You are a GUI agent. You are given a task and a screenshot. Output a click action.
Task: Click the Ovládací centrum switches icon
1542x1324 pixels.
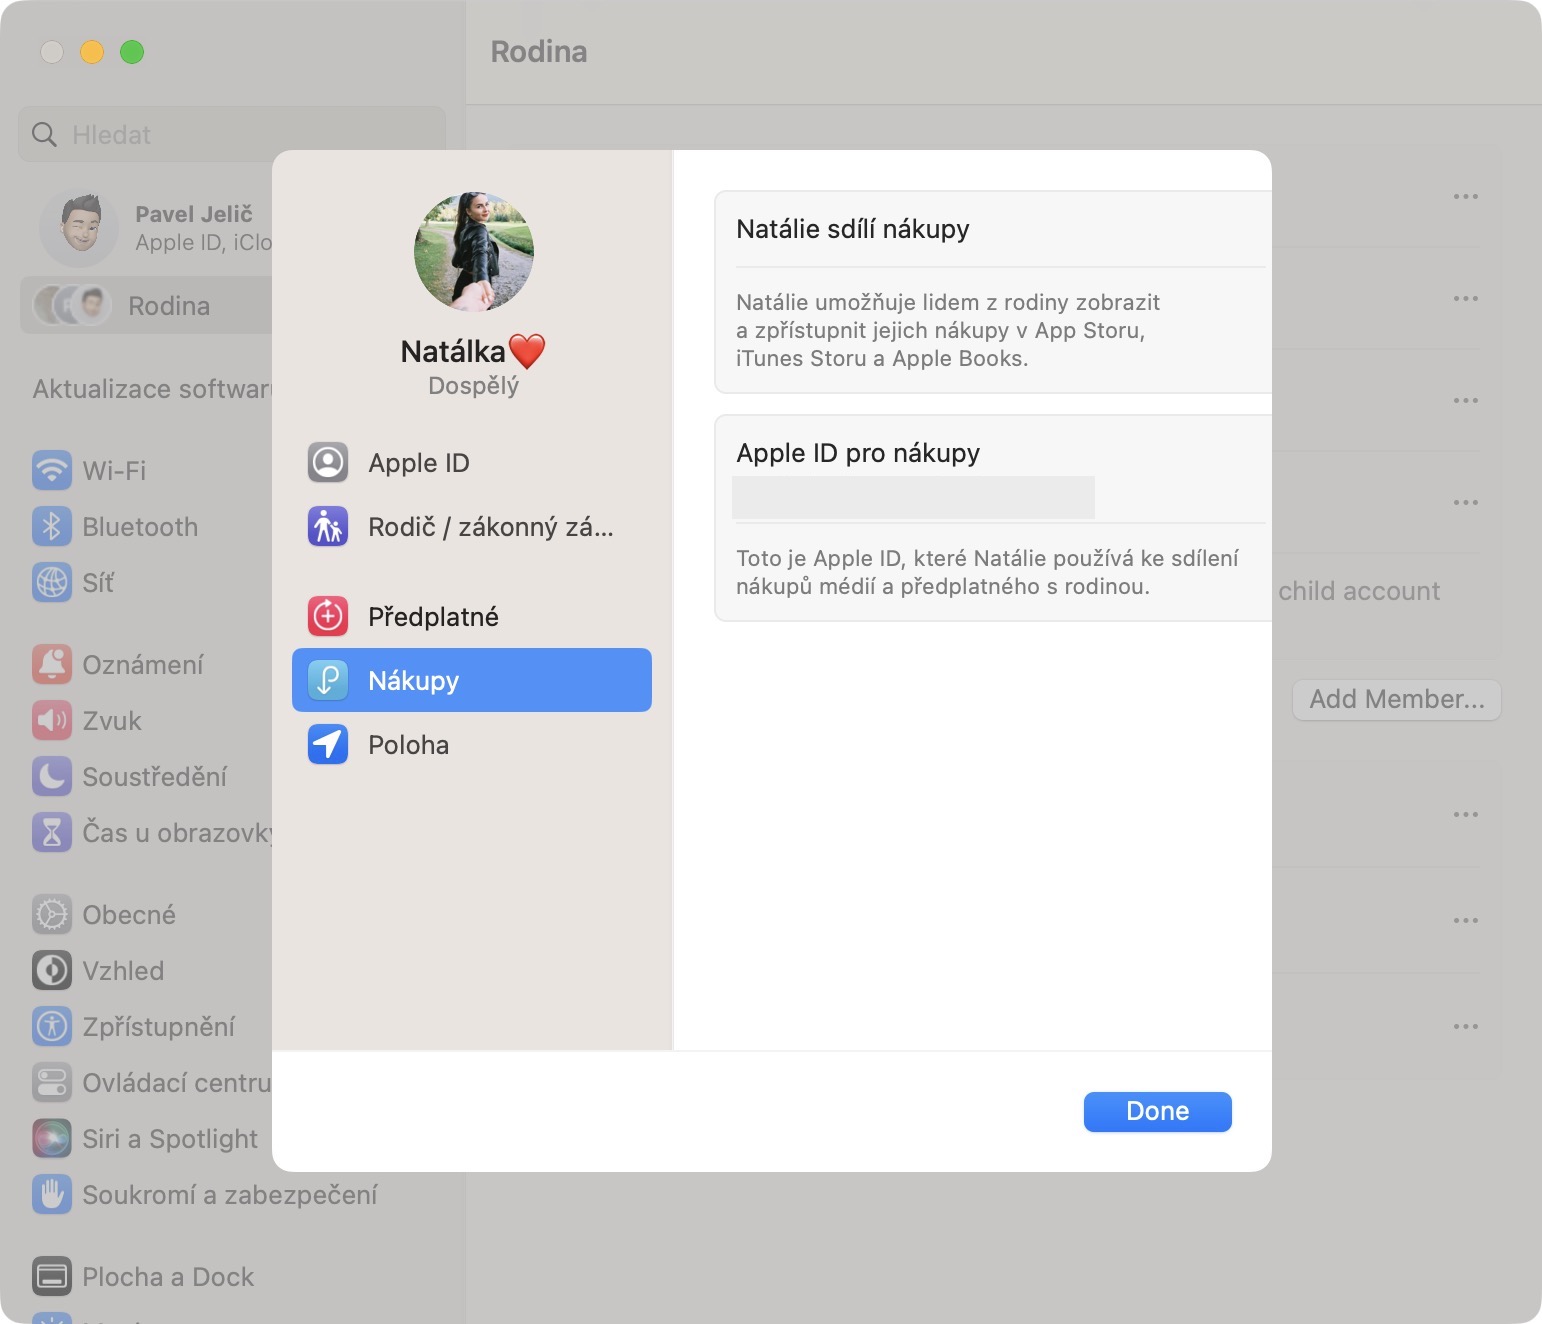point(52,1082)
